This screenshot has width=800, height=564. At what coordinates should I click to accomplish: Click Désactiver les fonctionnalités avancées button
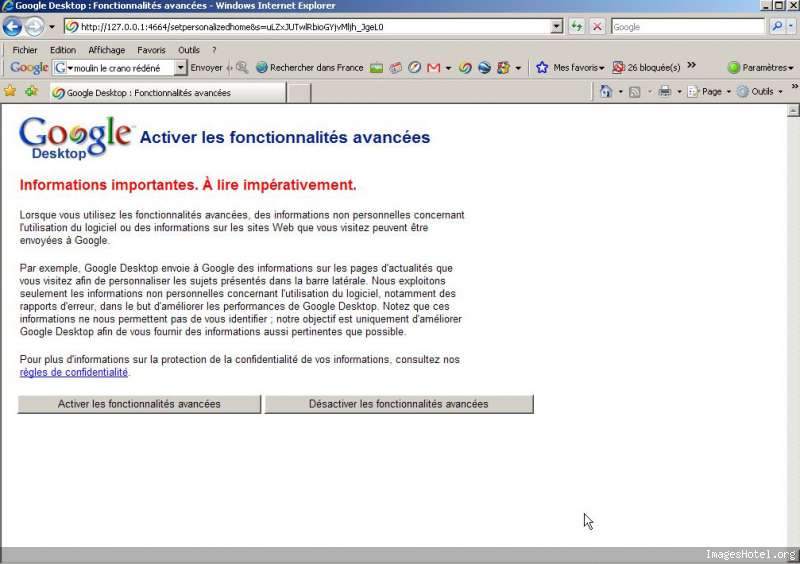[x=398, y=404]
